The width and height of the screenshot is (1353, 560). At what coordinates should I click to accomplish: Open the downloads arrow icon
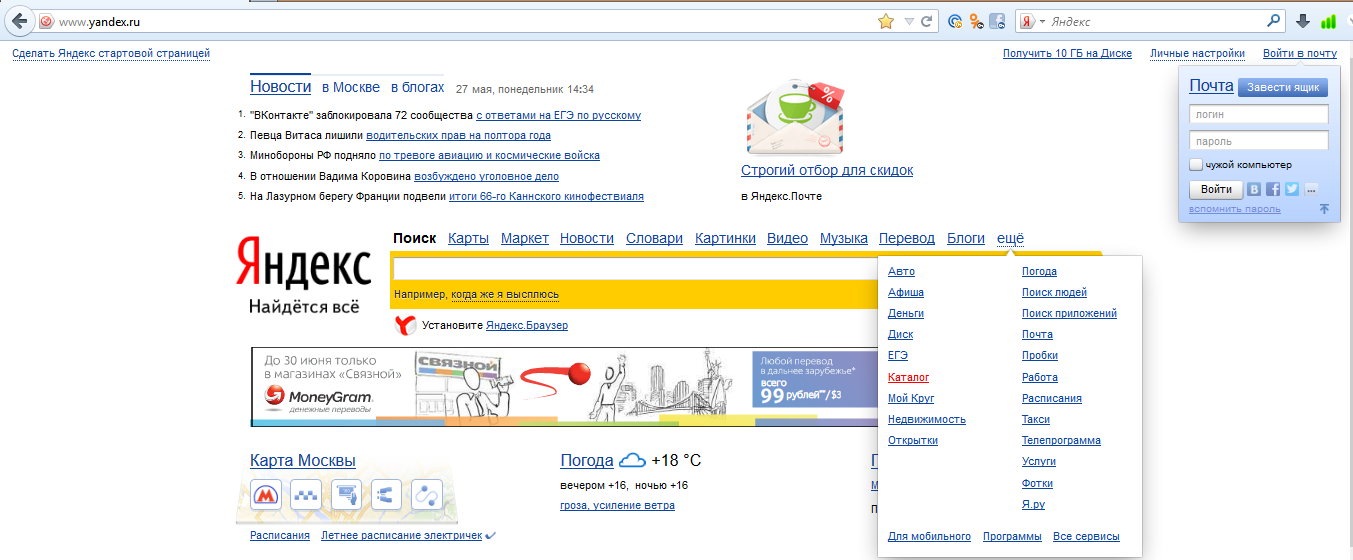[1303, 21]
